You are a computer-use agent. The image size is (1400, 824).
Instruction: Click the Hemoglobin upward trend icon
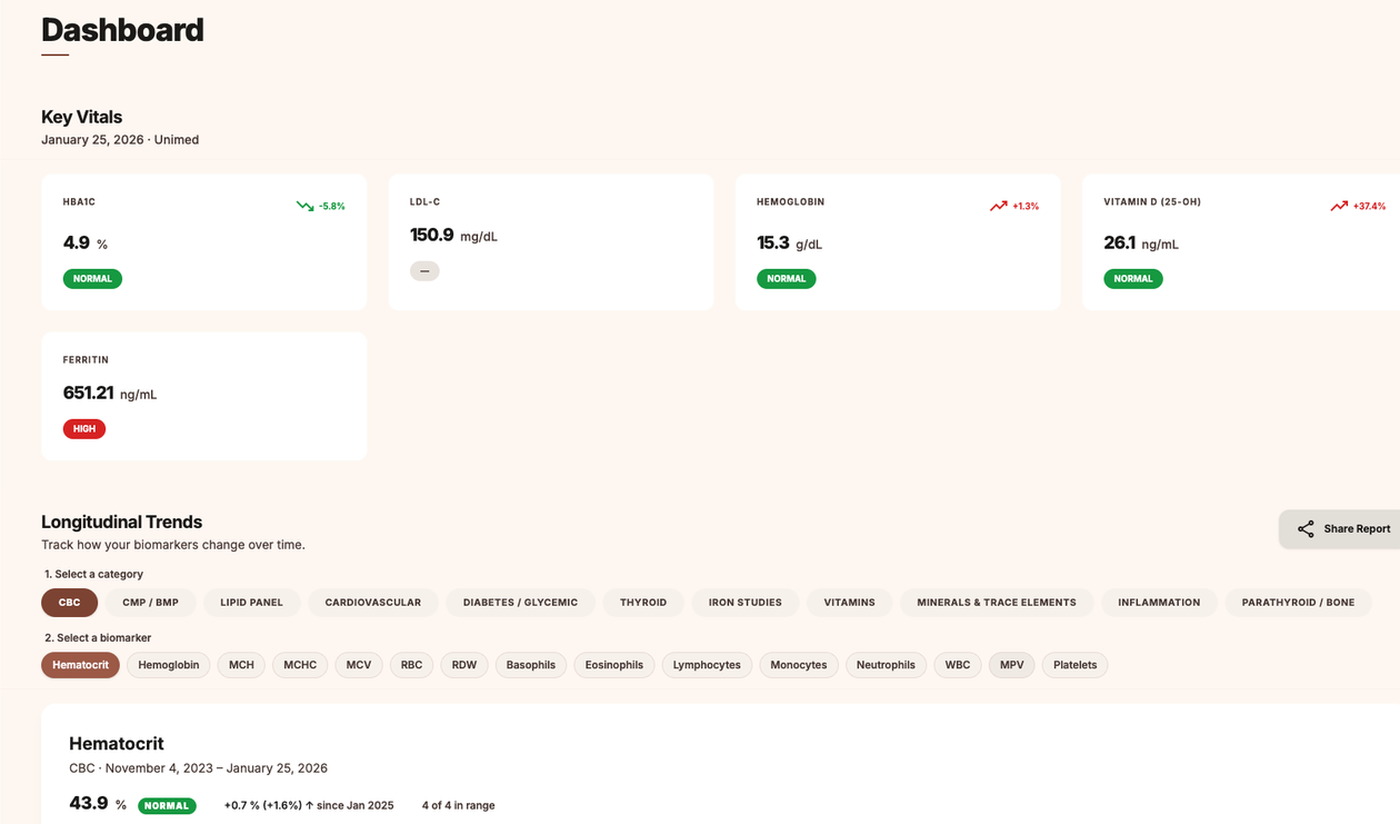coord(998,206)
